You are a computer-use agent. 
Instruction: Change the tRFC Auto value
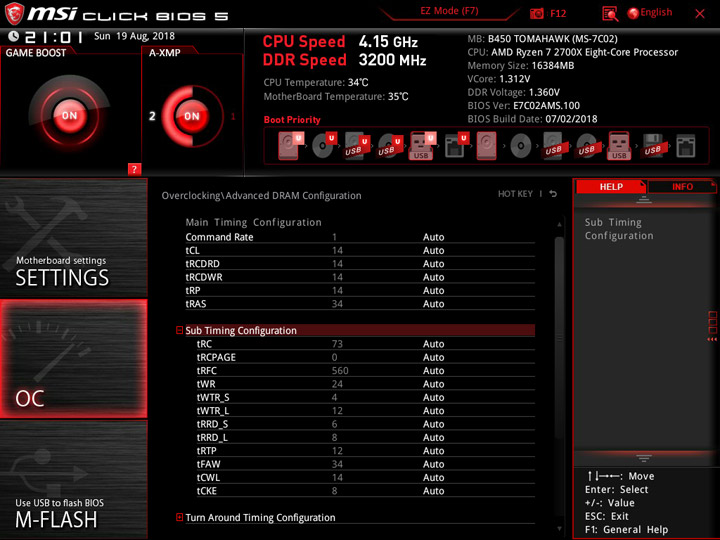433,371
